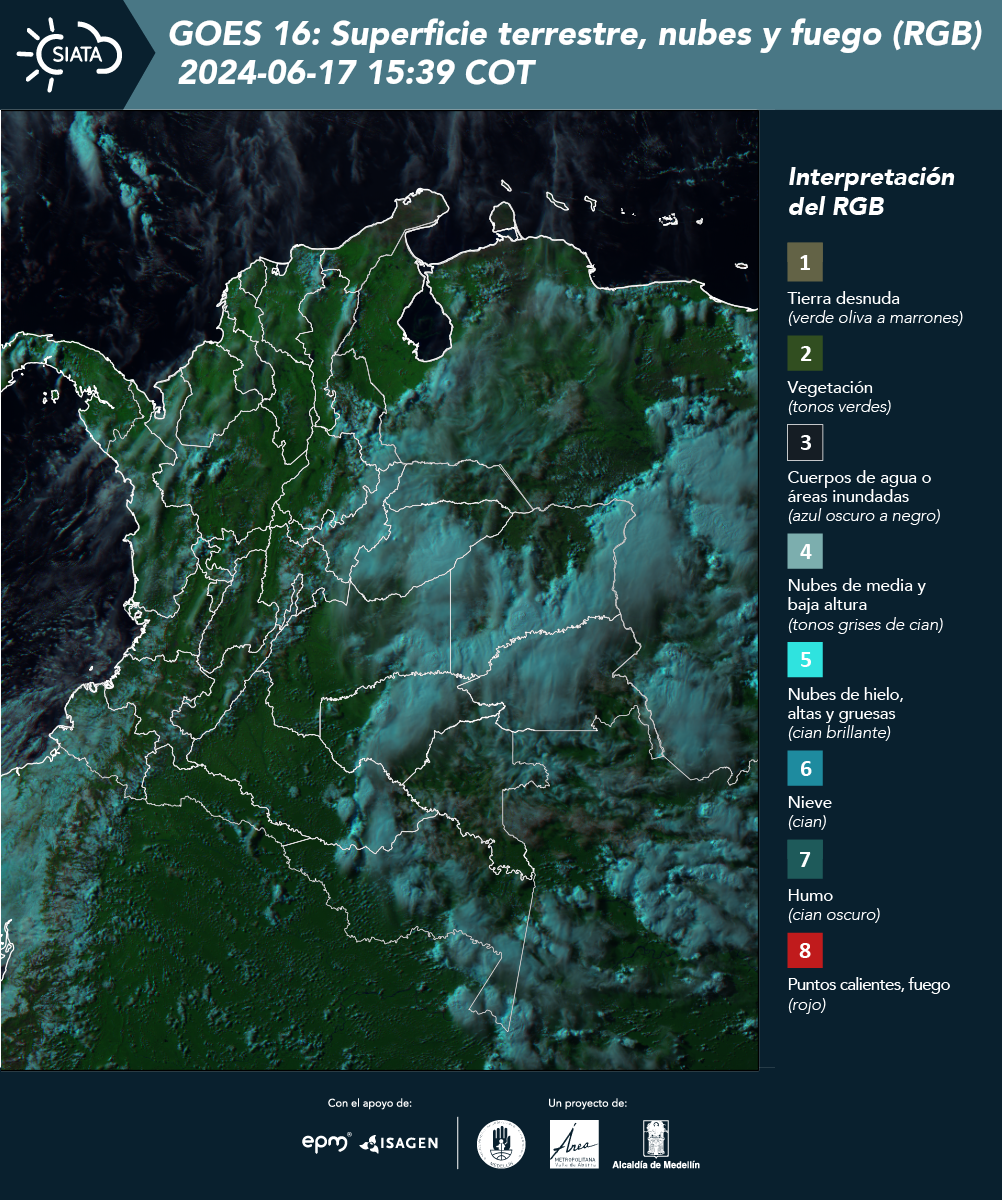Click the note "(tonos verdes)"
Image resolution: width=1002 pixels, height=1200 pixels.
pyautogui.click(x=839, y=407)
